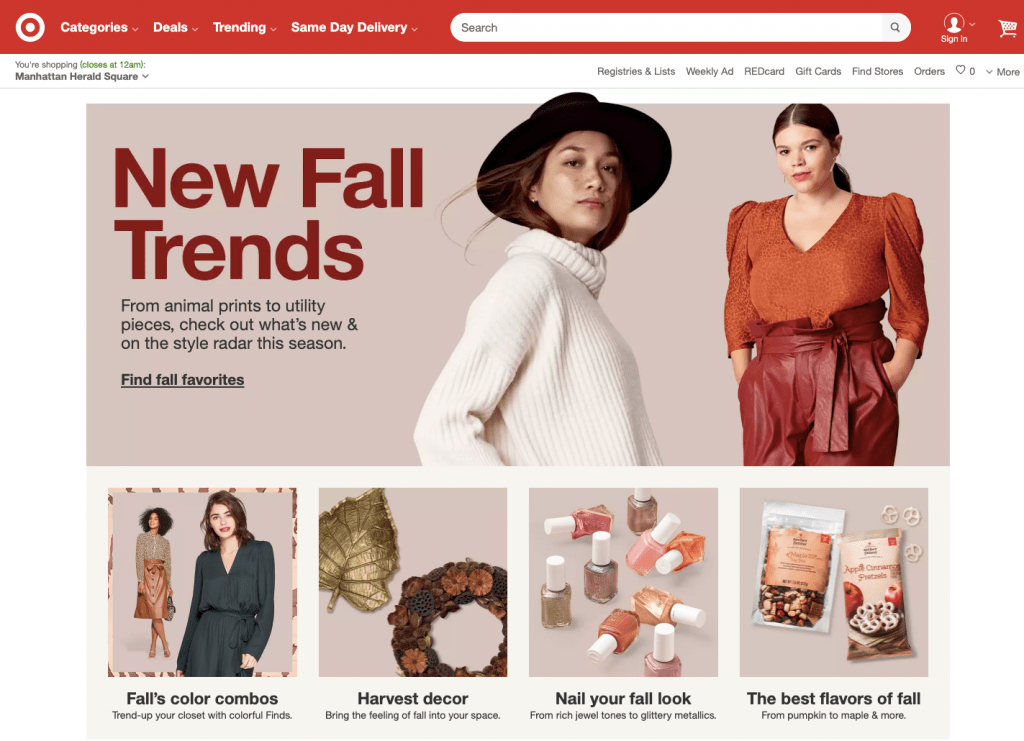Open Registries & Lists

[x=636, y=71]
